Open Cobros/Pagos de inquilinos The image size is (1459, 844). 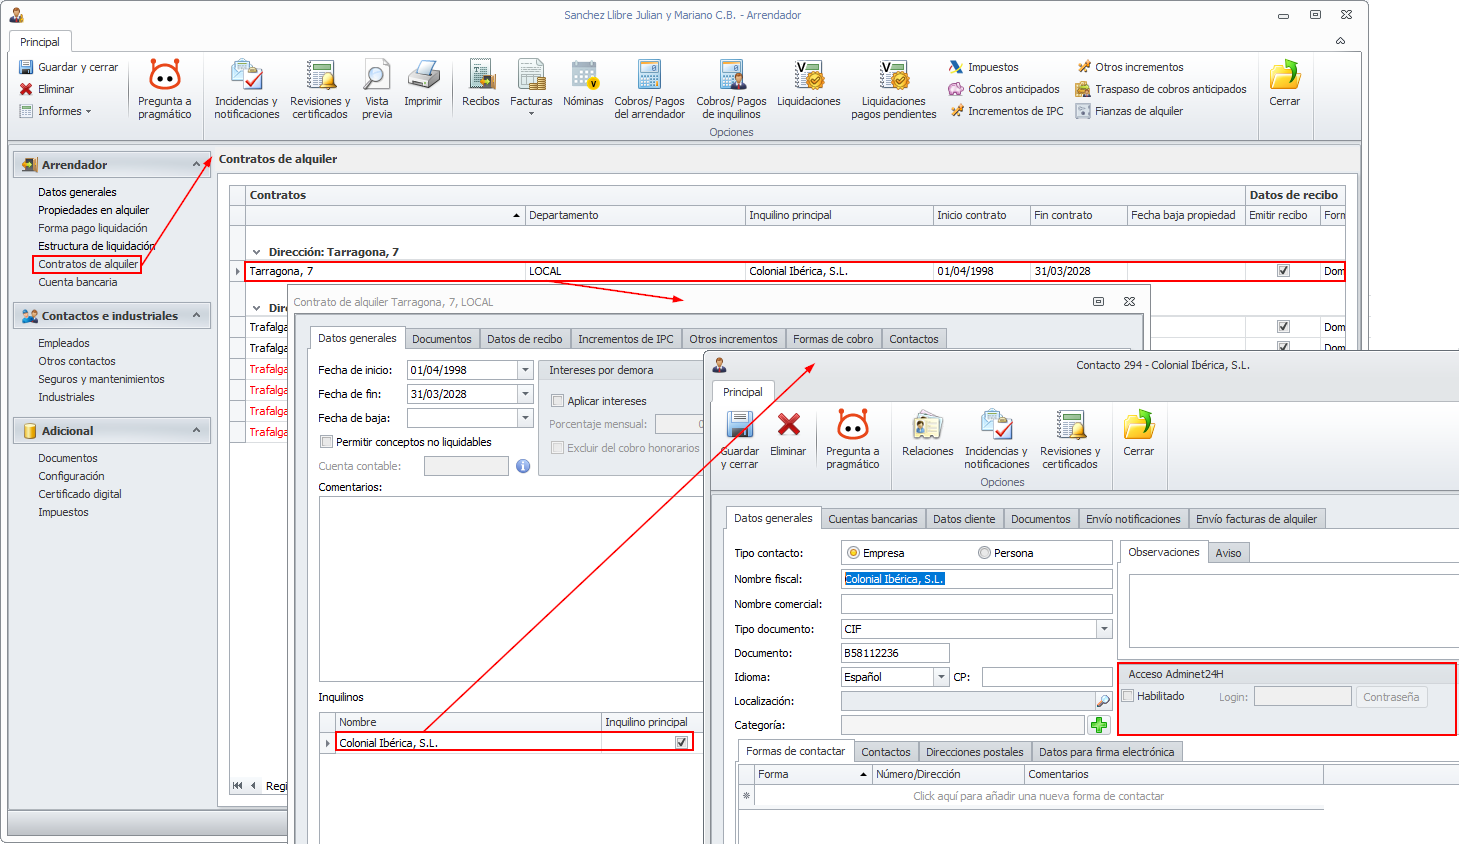731,89
